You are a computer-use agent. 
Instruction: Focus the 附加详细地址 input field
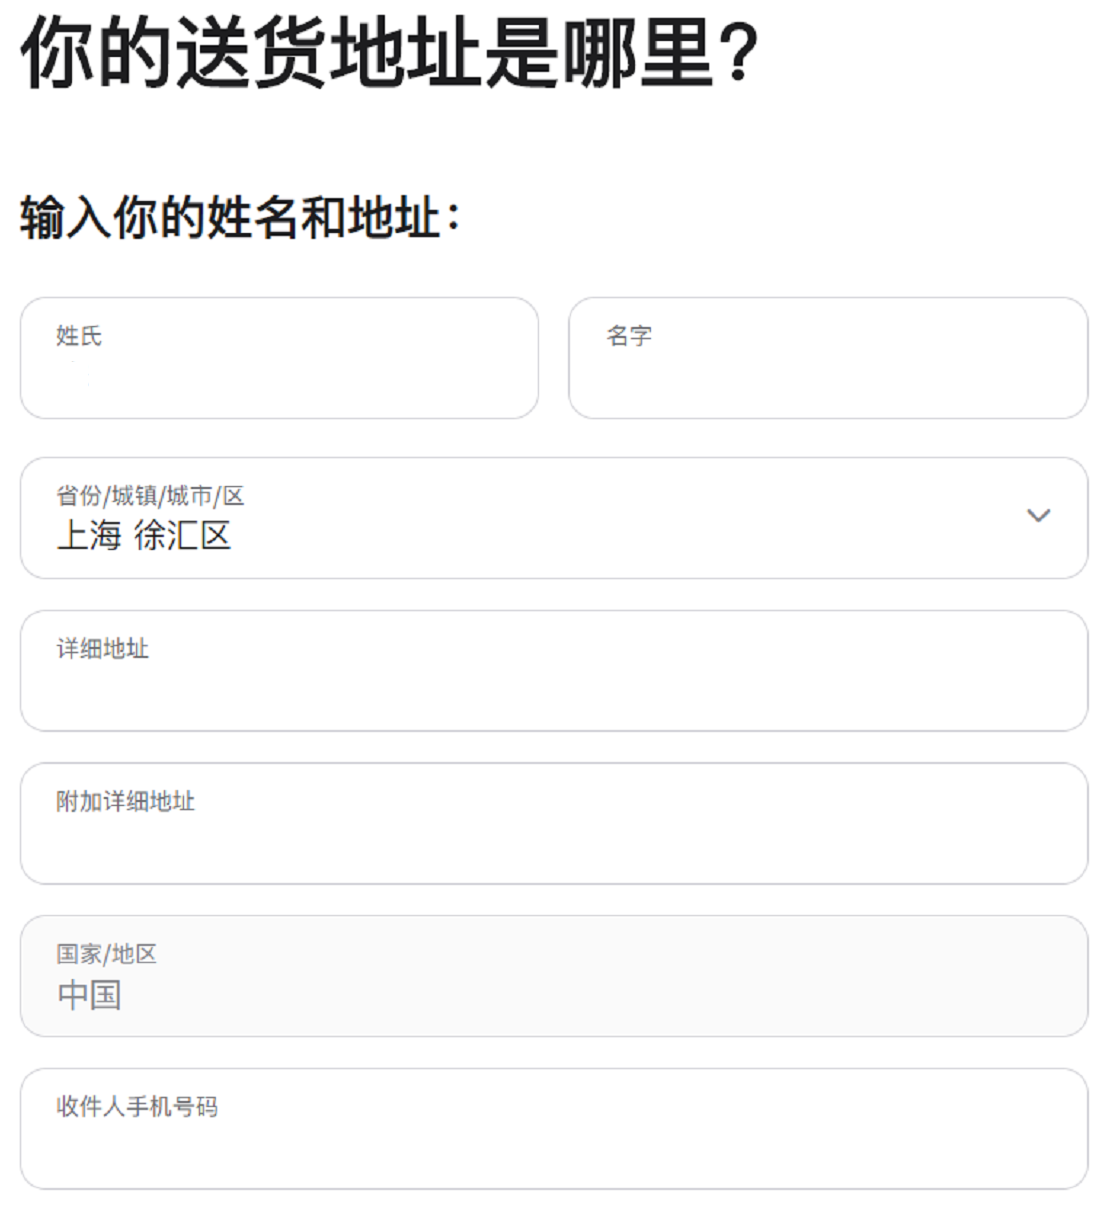(x=553, y=835)
